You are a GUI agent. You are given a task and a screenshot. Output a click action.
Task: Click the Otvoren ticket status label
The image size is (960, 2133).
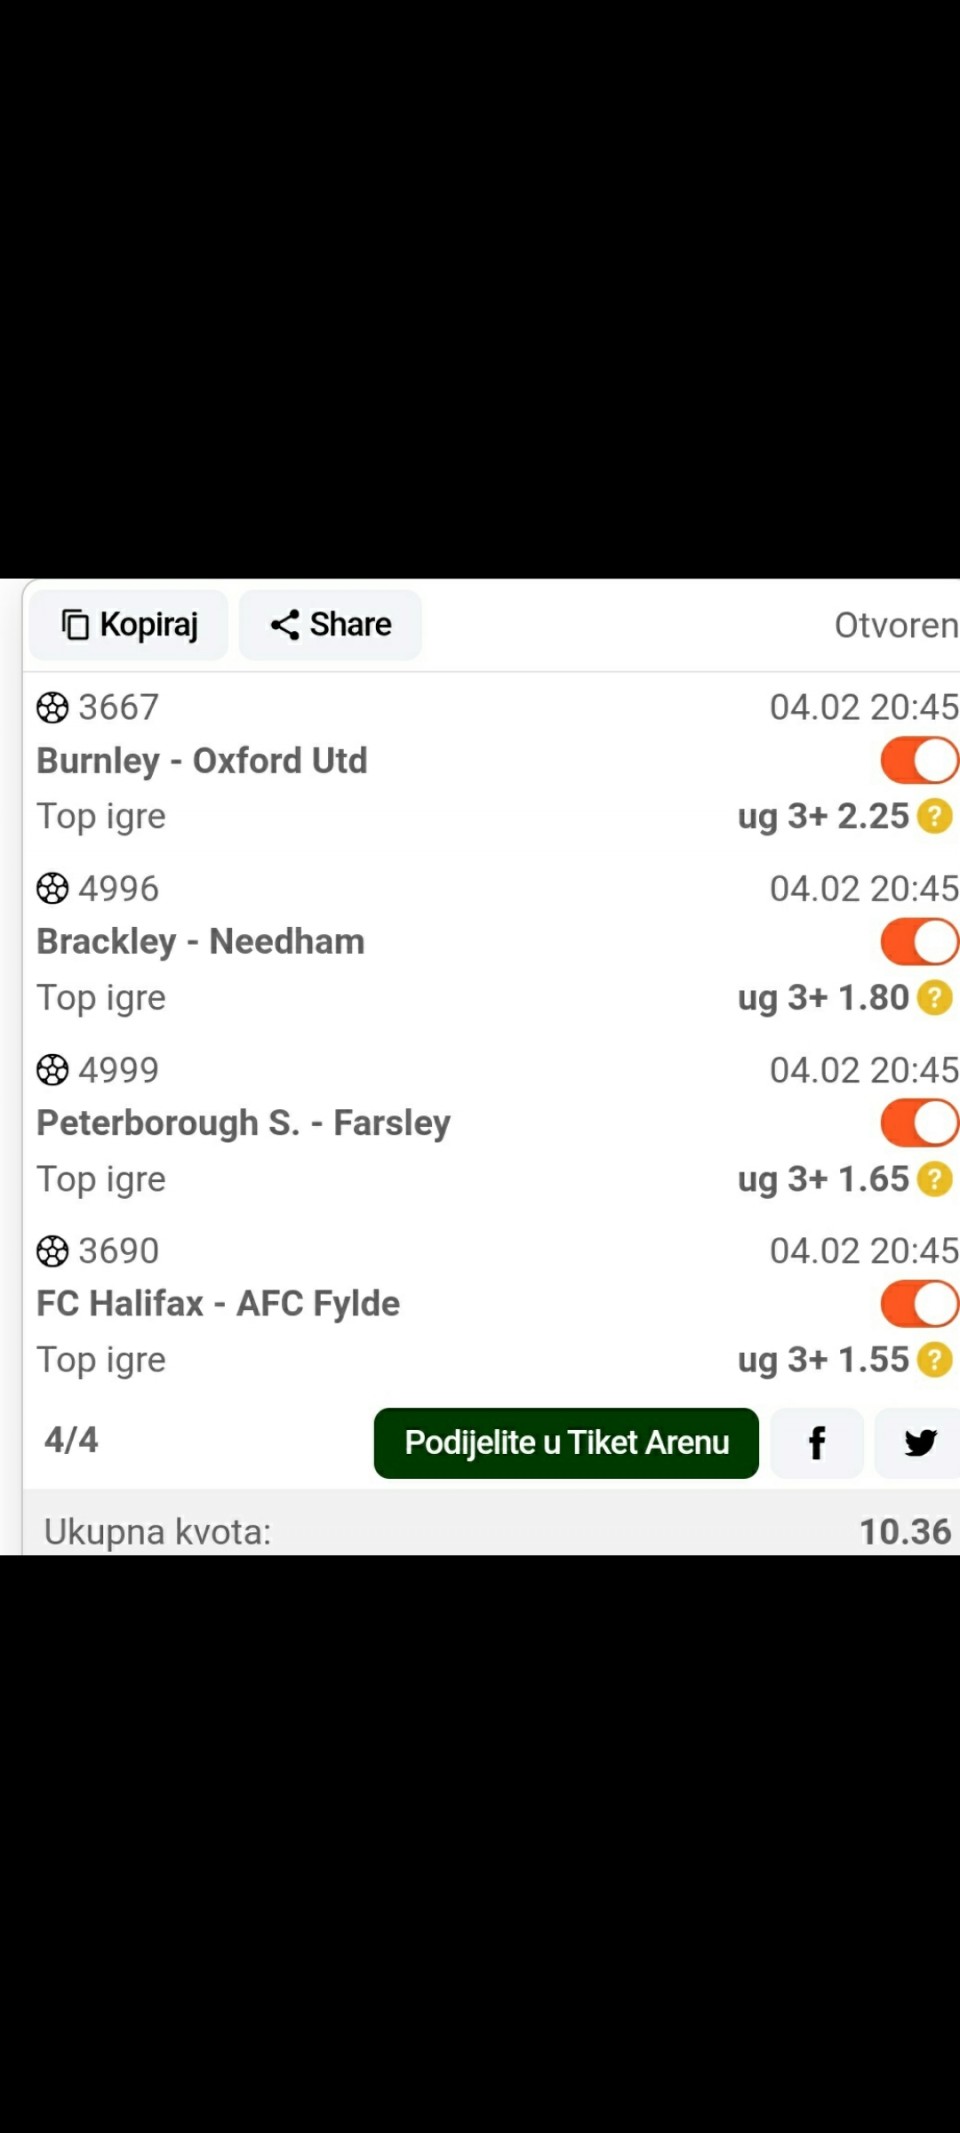coord(896,625)
